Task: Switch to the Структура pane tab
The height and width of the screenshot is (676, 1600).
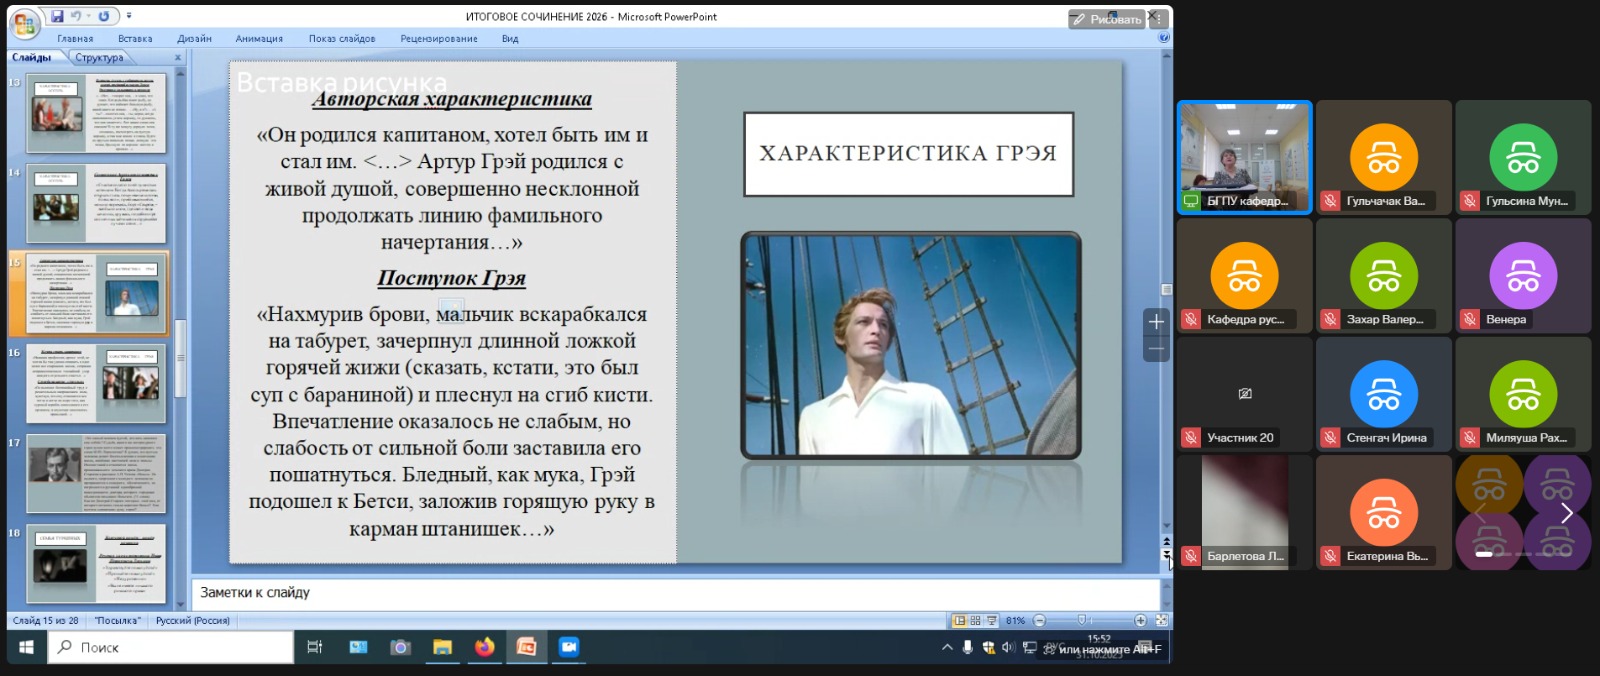Action: tap(99, 58)
